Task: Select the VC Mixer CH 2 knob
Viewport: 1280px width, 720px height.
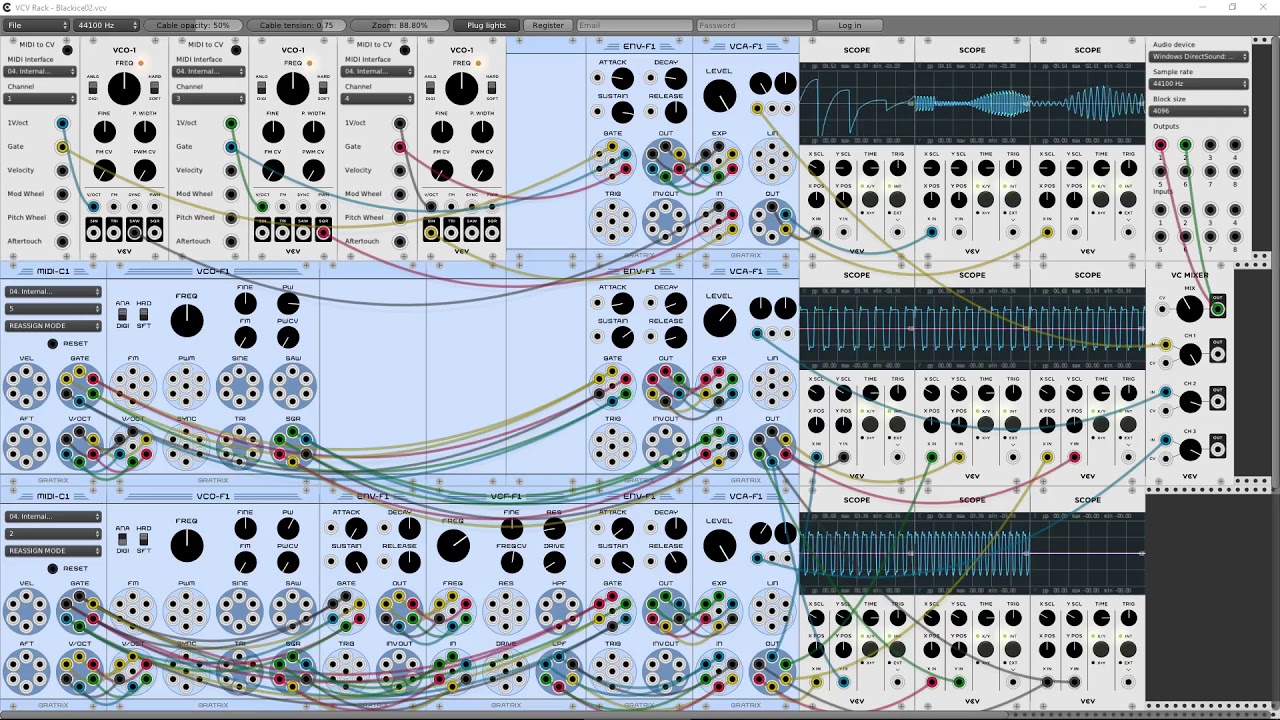Action: click(x=1190, y=402)
